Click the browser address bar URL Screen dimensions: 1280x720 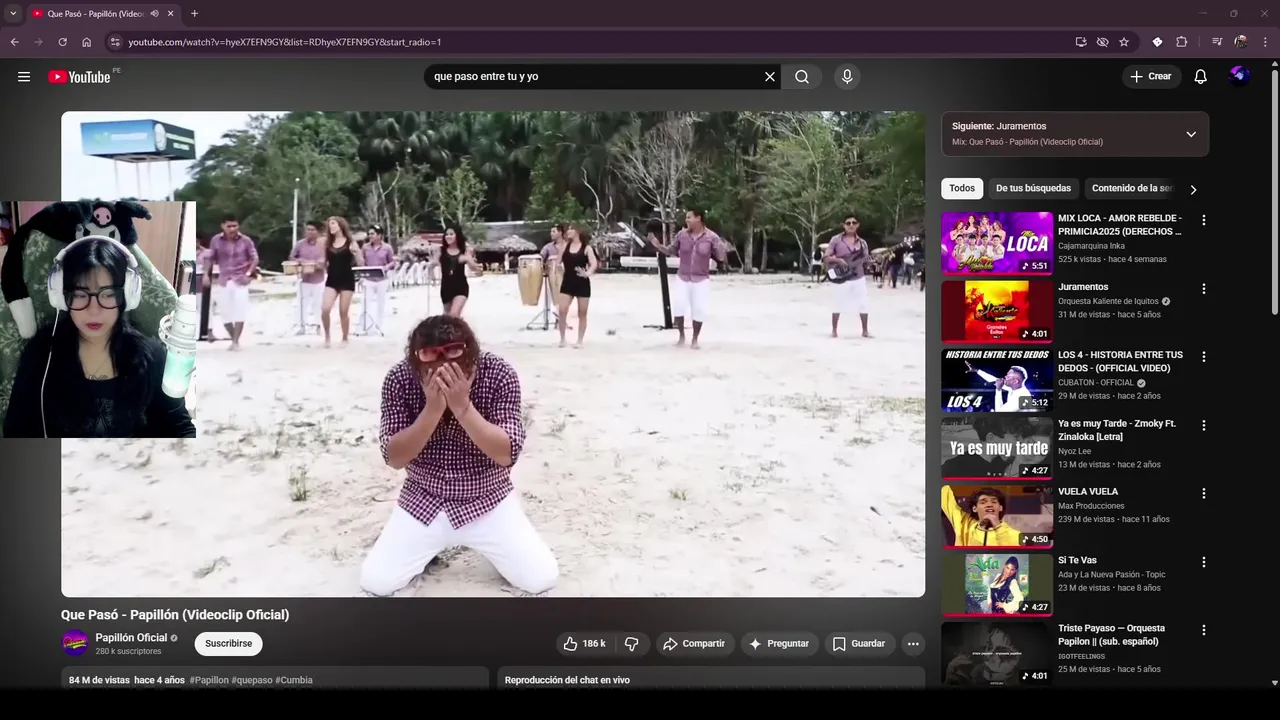(285, 42)
